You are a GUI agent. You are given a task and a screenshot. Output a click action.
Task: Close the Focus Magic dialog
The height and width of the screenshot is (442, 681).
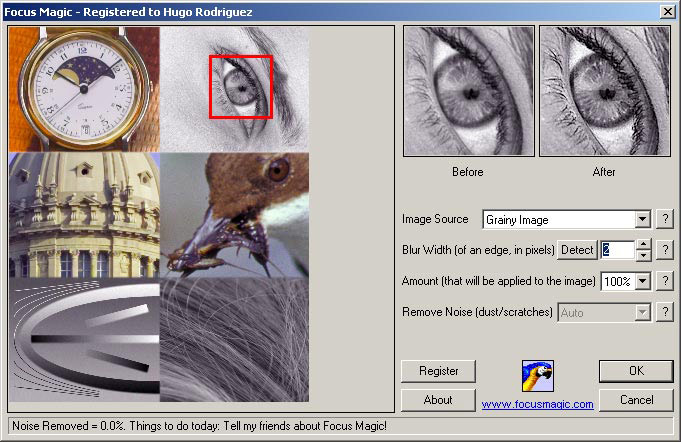click(x=668, y=12)
